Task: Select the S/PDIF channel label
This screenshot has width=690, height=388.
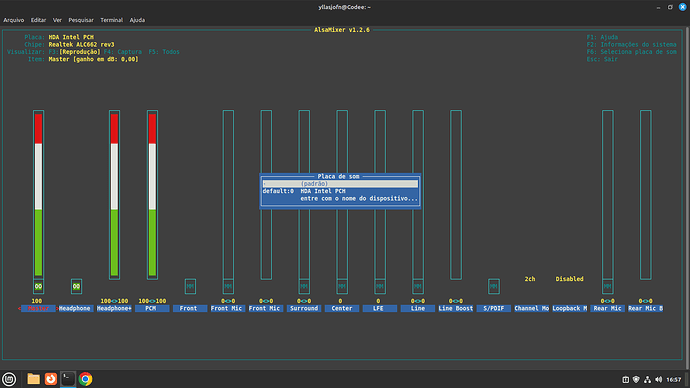Action: pyautogui.click(x=494, y=308)
